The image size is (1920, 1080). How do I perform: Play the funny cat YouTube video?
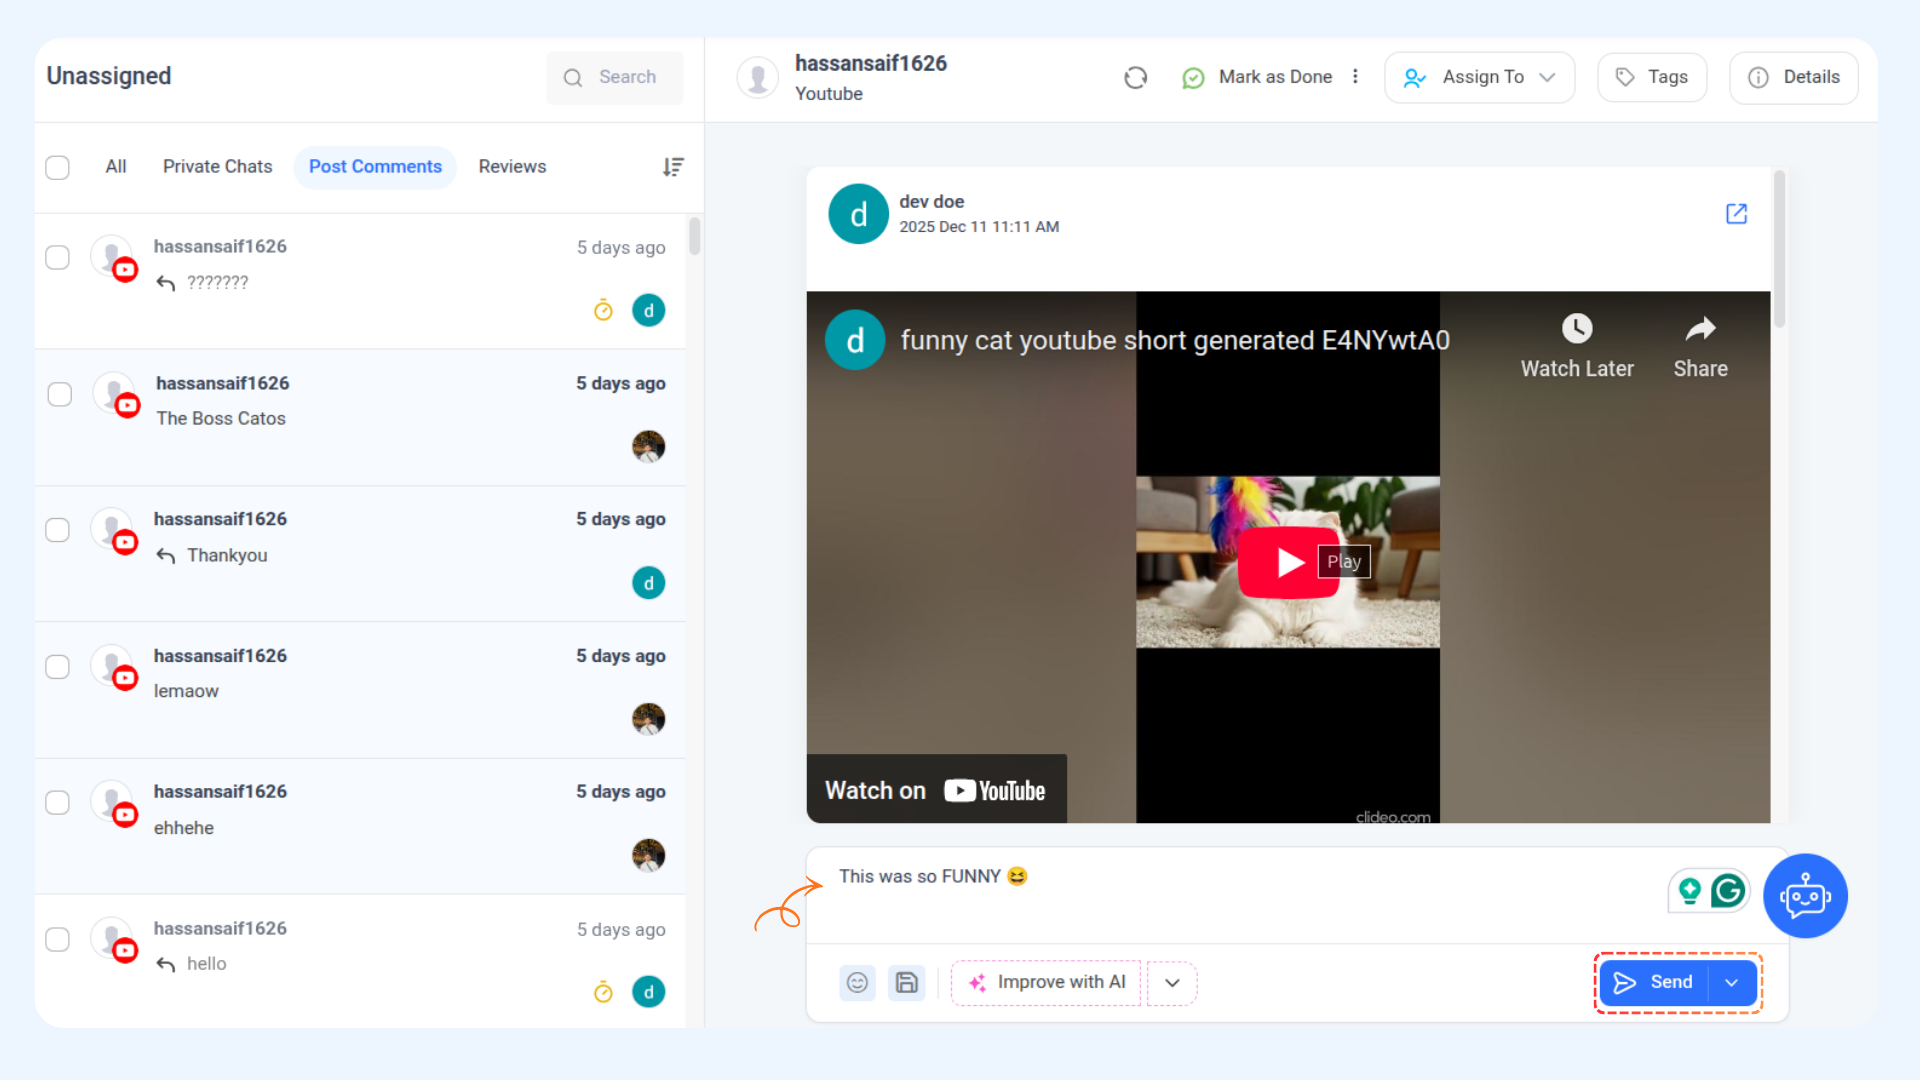pos(1288,562)
